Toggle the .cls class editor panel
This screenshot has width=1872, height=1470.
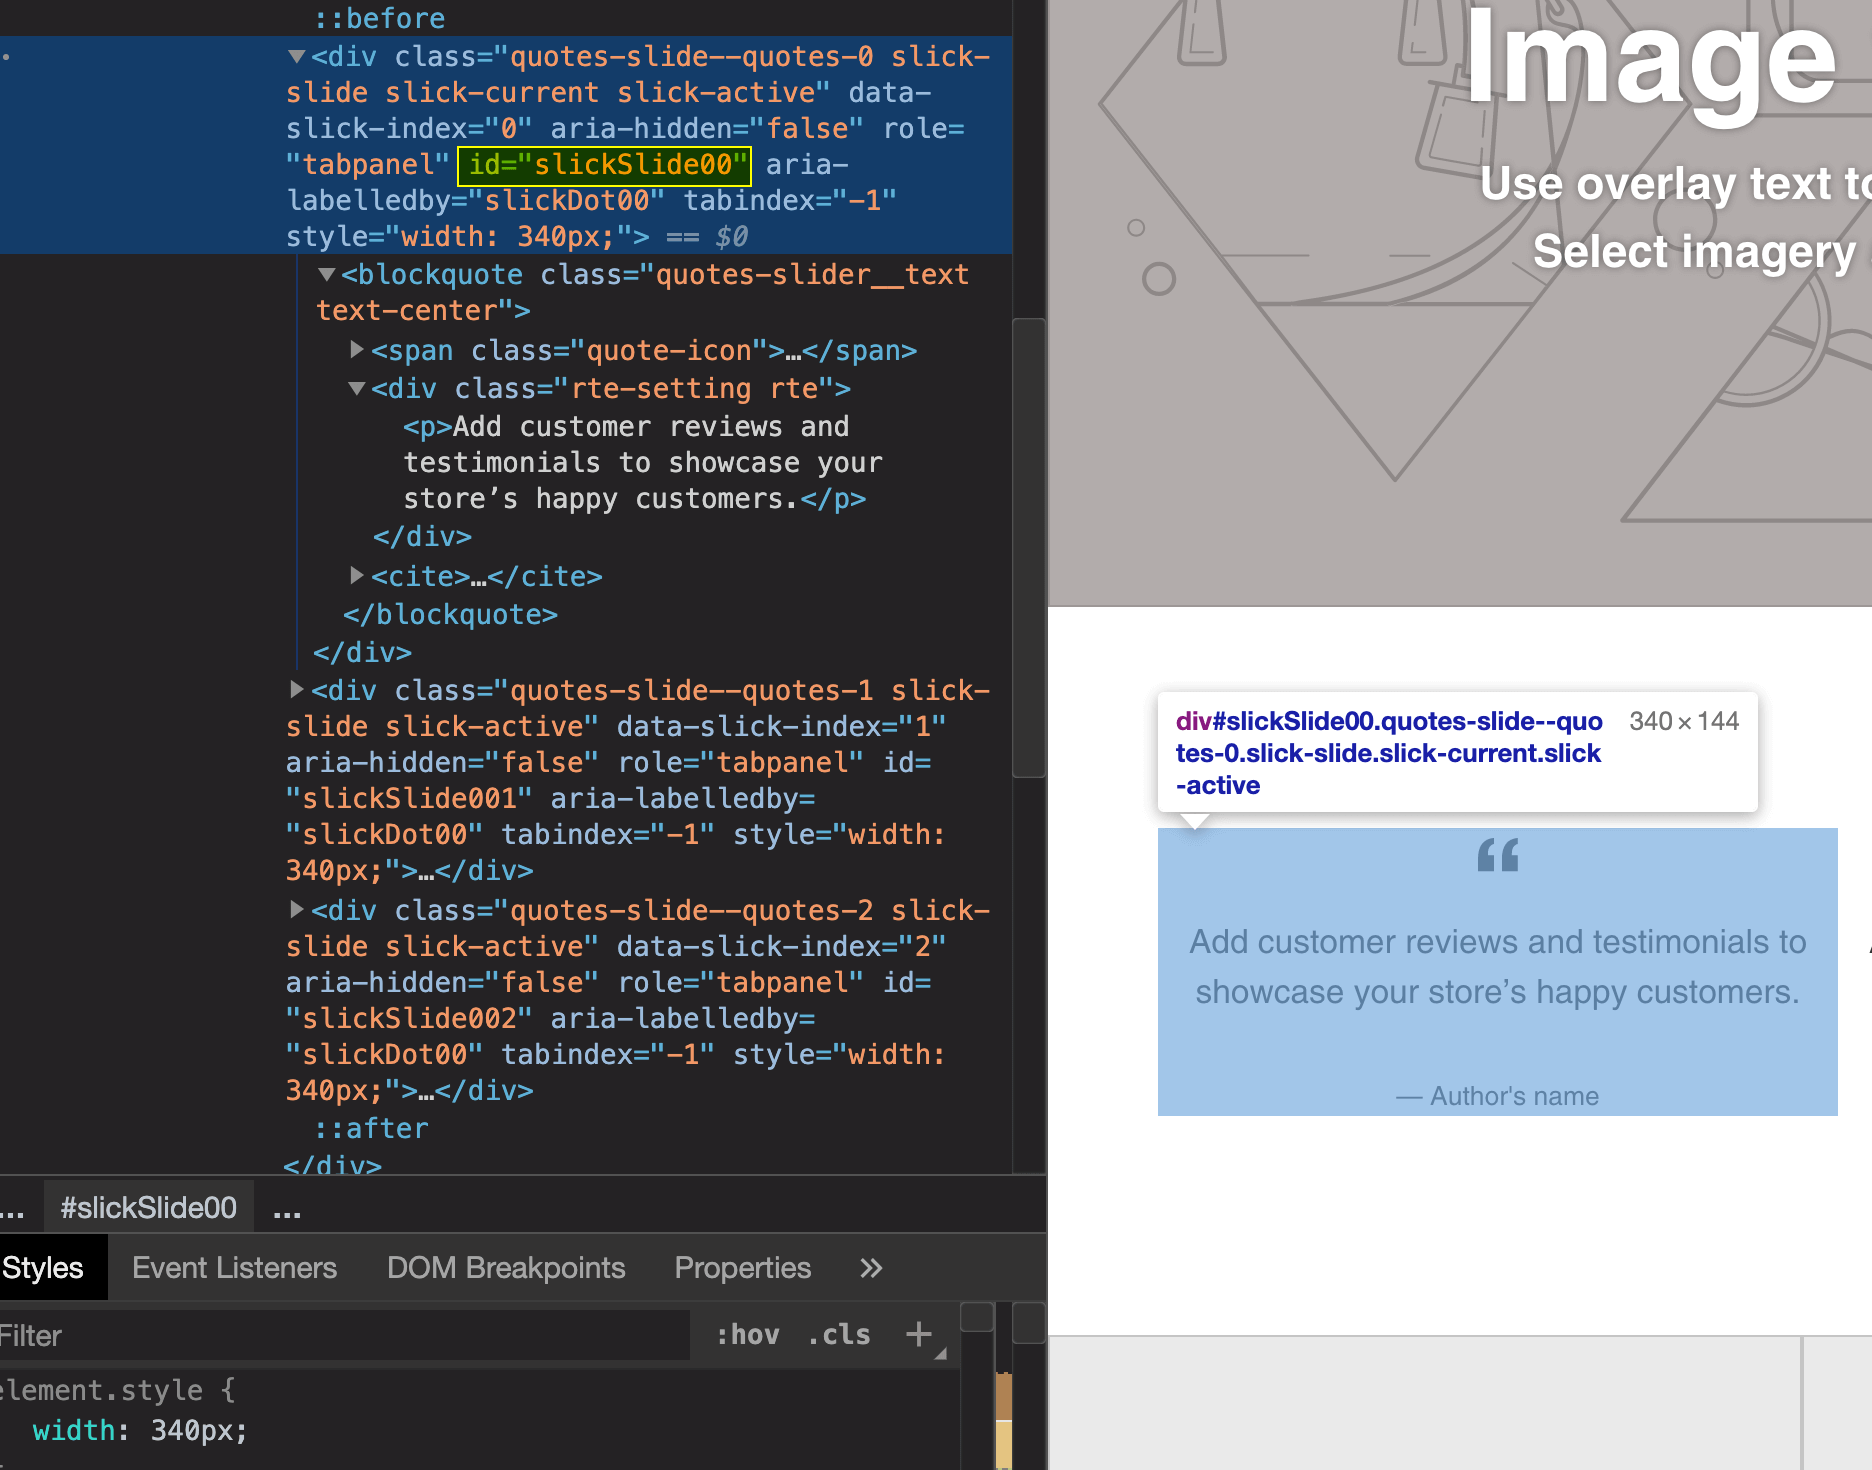click(839, 1335)
